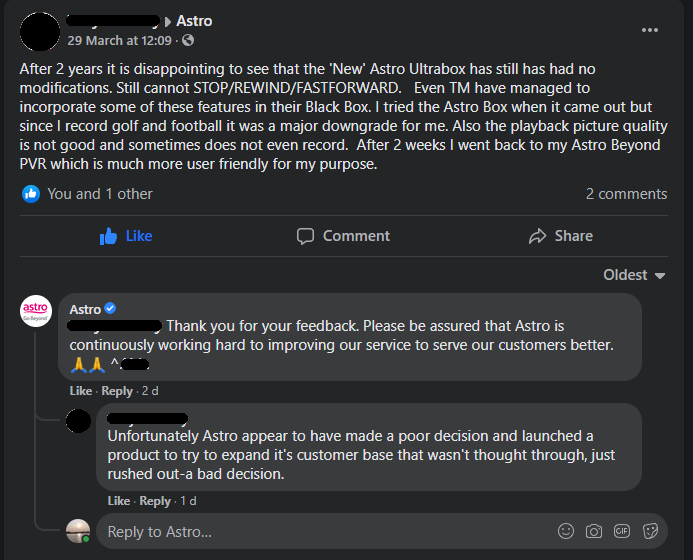View the blue like reaction icon
693x560 pixels.
[x=31, y=194]
